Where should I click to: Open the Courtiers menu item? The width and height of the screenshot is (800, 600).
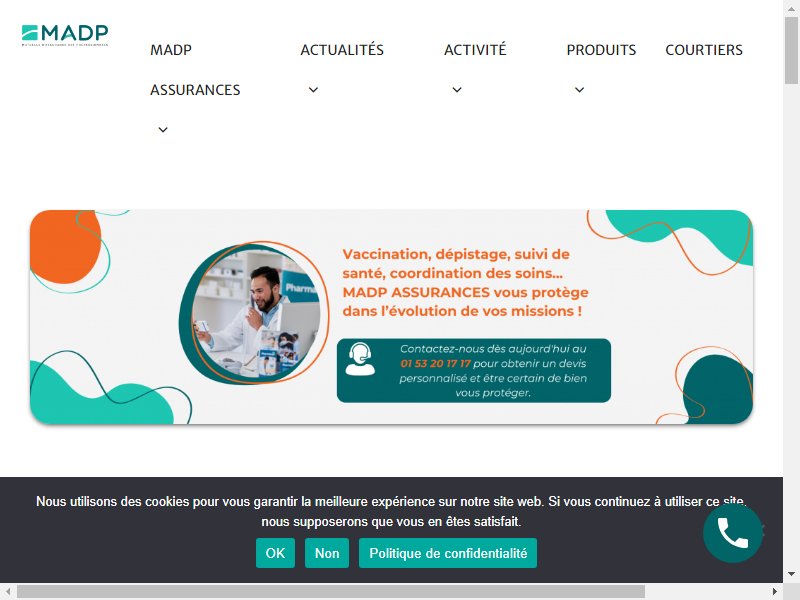(704, 50)
